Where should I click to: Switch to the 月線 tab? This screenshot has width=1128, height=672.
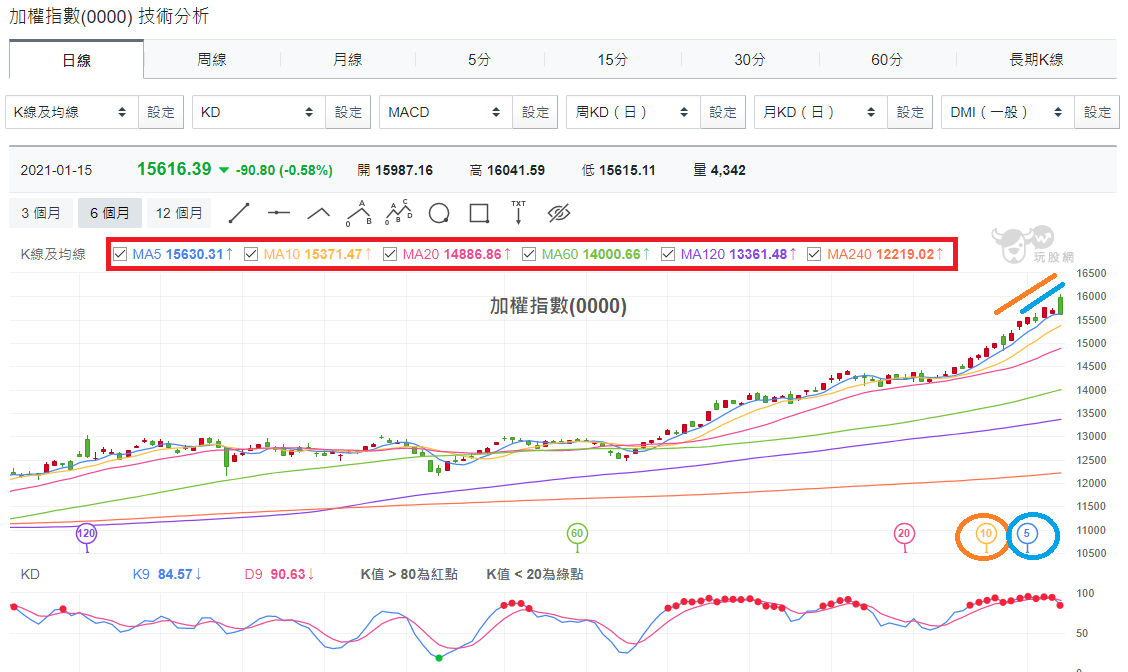[x=347, y=60]
